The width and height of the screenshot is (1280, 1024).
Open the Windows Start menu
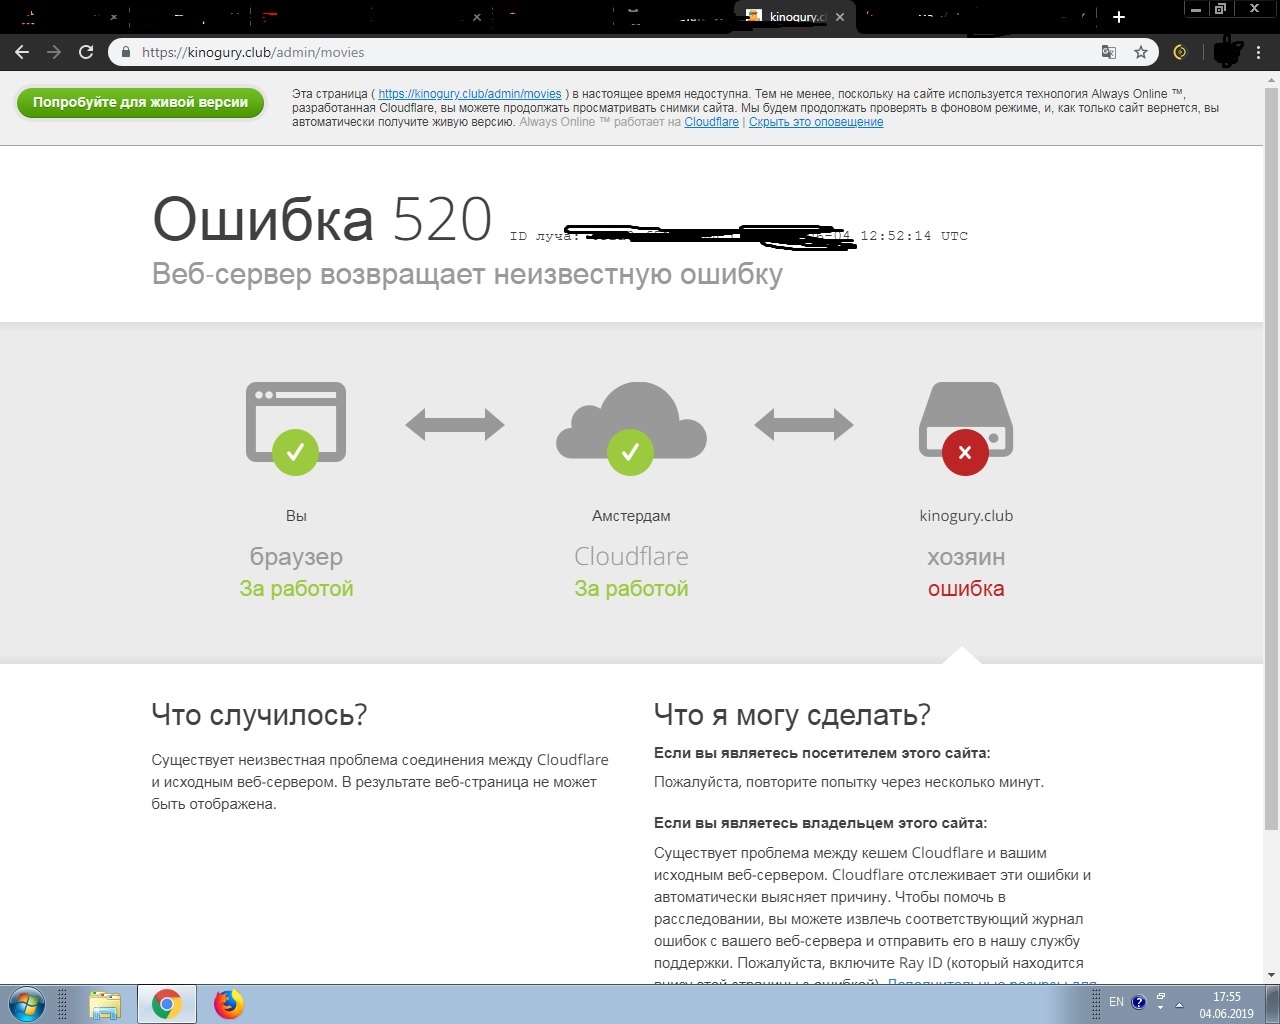(x=27, y=1004)
